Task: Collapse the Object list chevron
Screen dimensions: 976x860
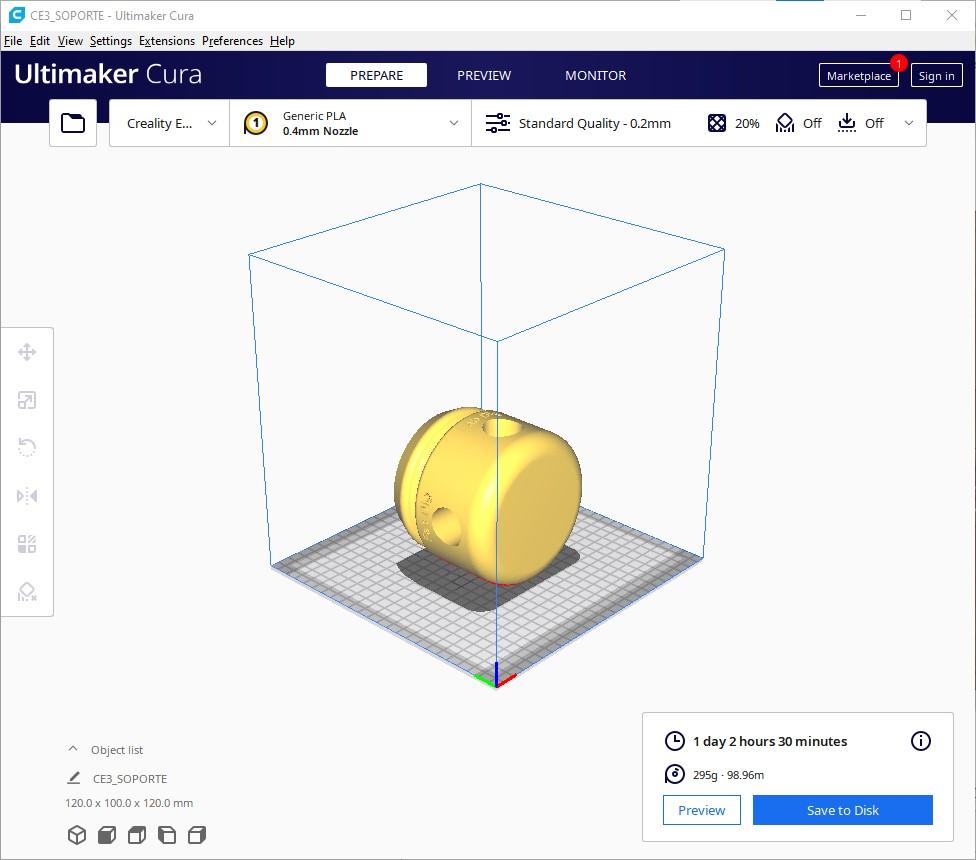Action: click(73, 749)
